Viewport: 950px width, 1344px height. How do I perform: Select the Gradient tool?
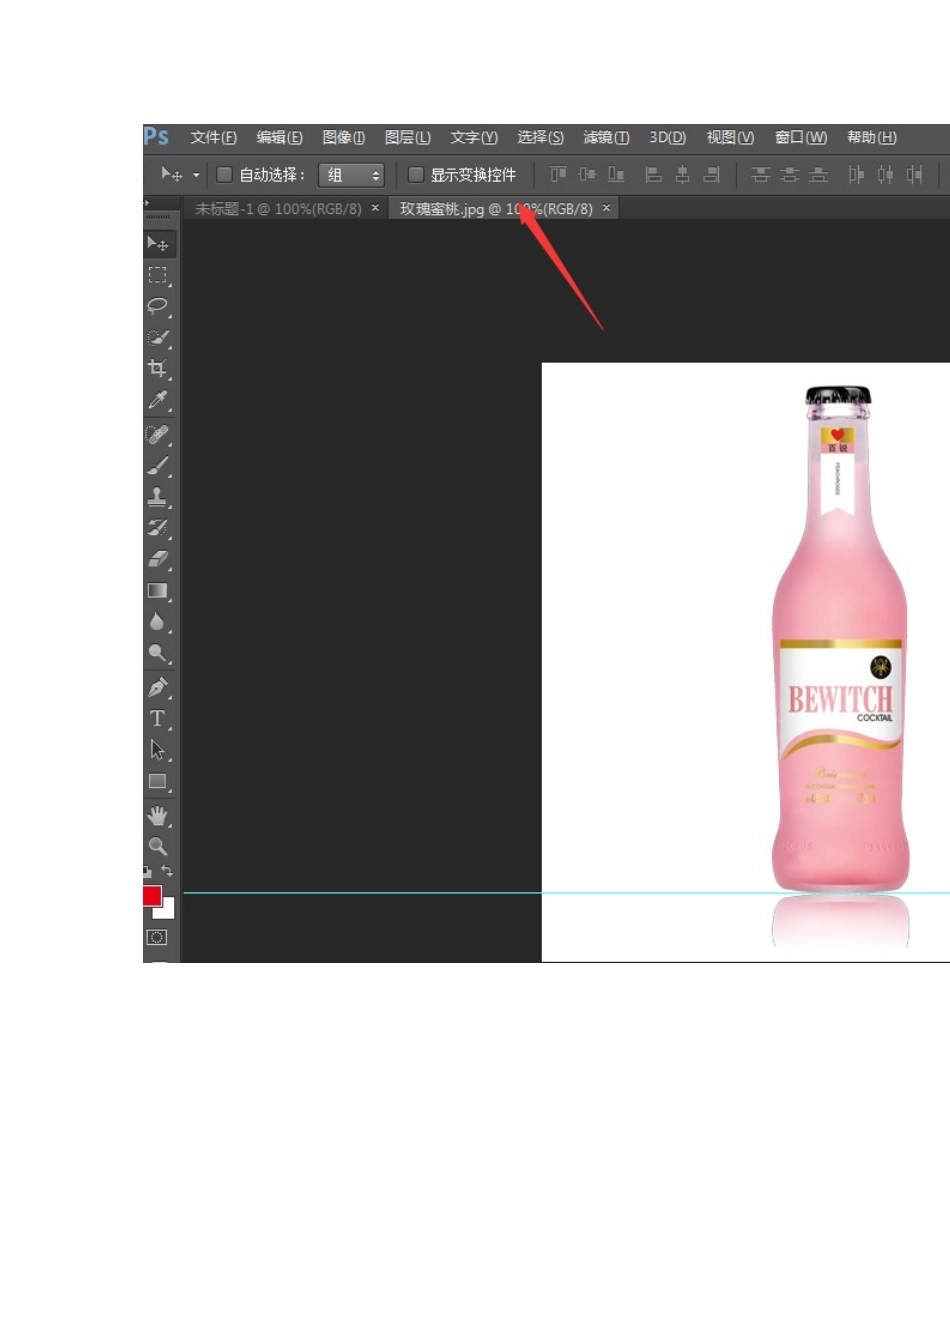[x=158, y=591]
